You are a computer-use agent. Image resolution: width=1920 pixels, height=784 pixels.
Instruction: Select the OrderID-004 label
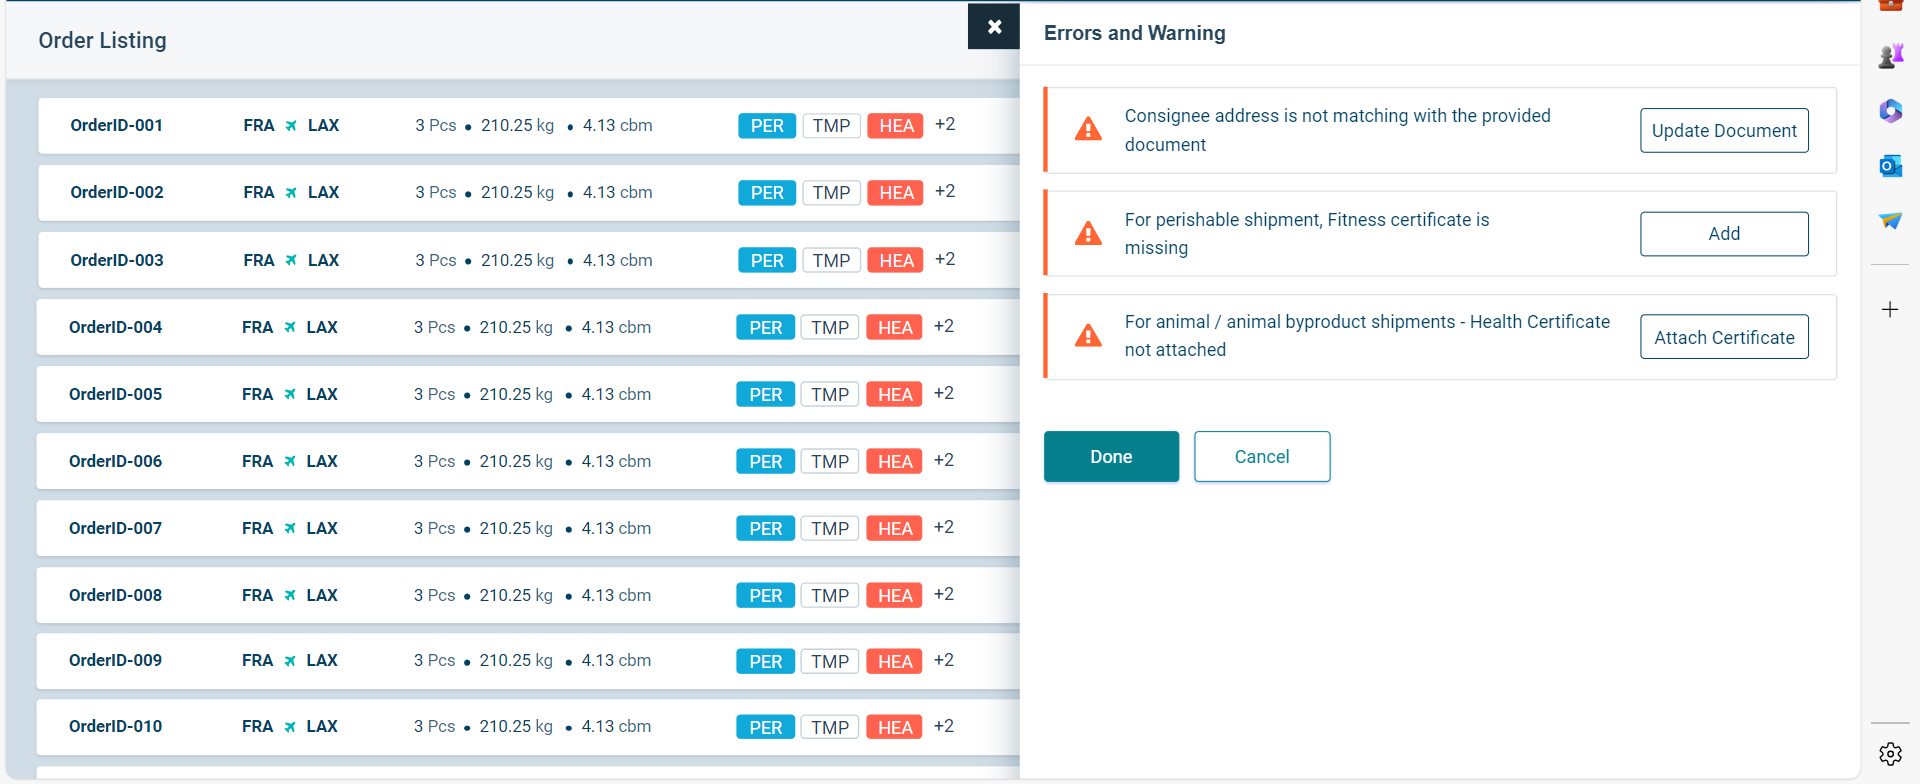coord(115,327)
